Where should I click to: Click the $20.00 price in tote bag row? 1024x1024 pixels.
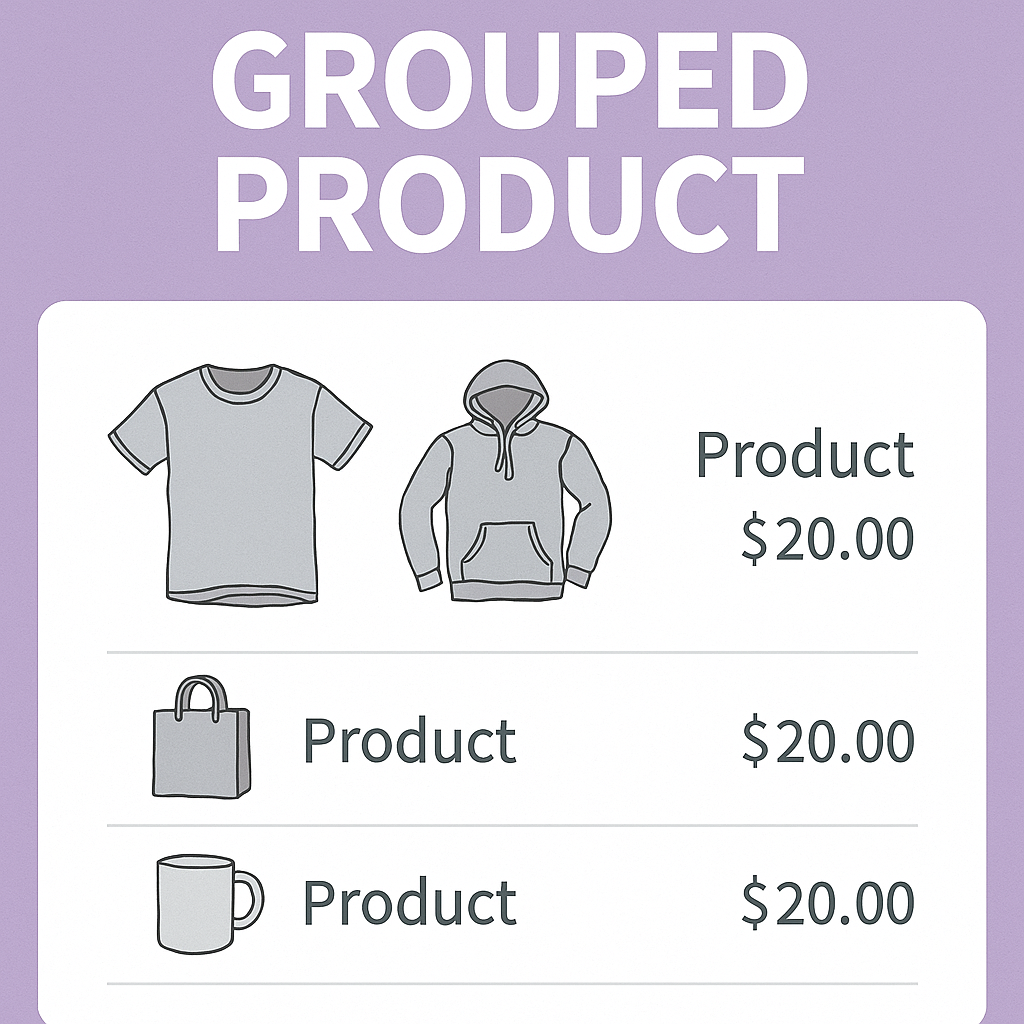pos(828,742)
